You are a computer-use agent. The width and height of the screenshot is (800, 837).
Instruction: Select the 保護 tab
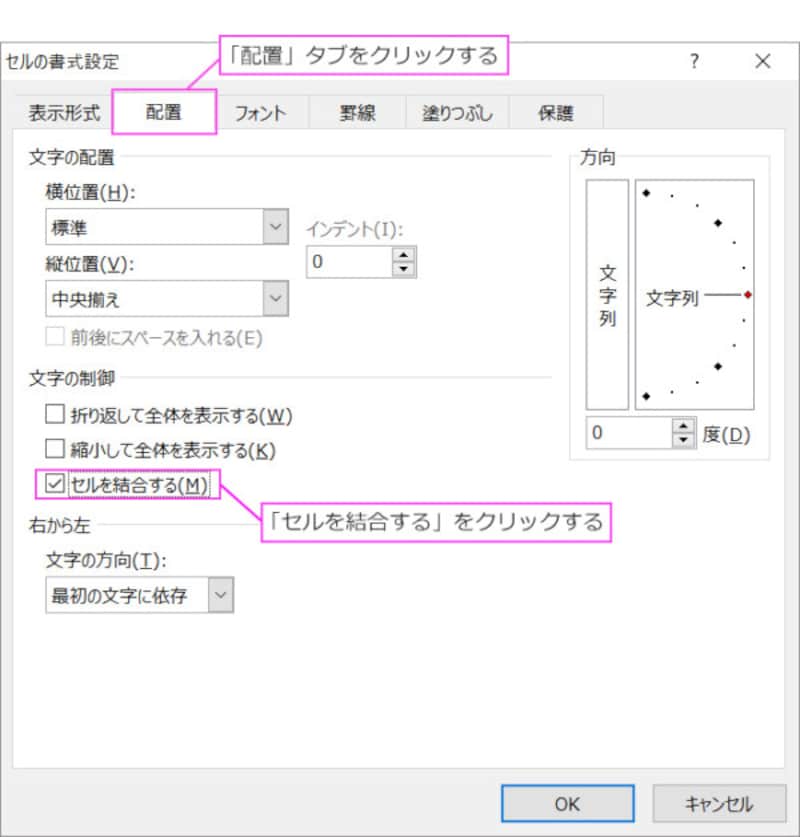(x=557, y=113)
